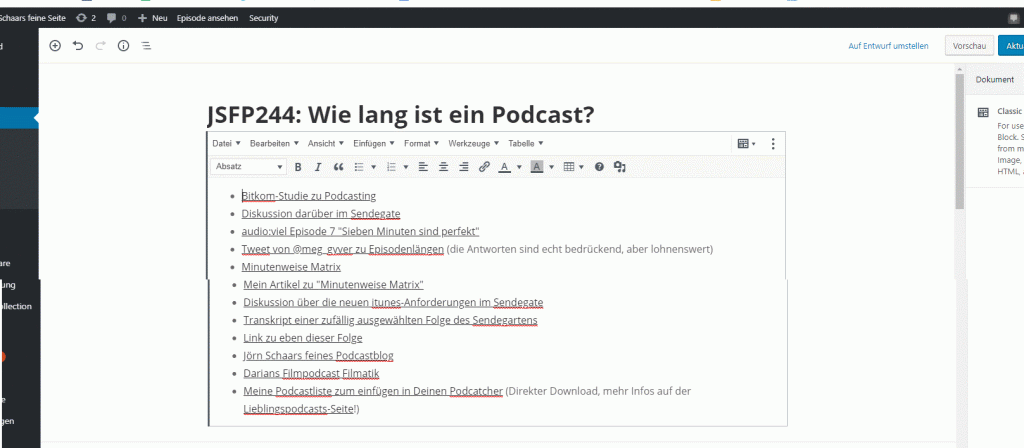Image resolution: width=1024 pixels, height=448 pixels.
Task: Click the add media icon
Action: click(x=620, y=167)
